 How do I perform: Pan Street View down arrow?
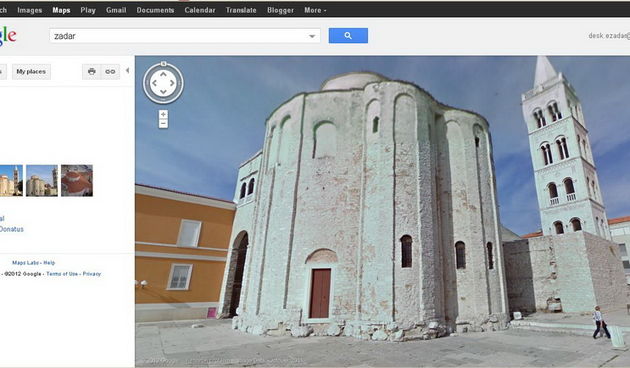click(x=163, y=92)
